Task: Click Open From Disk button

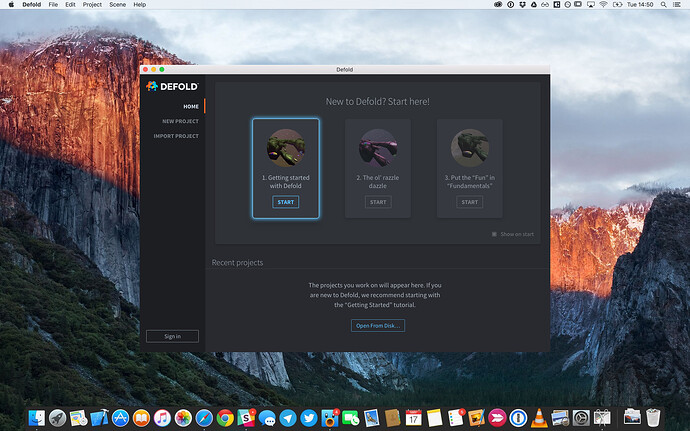Action: tap(377, 326)
